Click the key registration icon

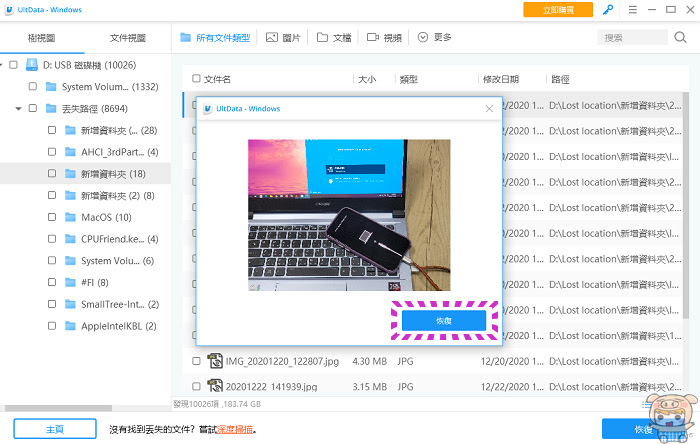click(x=608, y=9)
